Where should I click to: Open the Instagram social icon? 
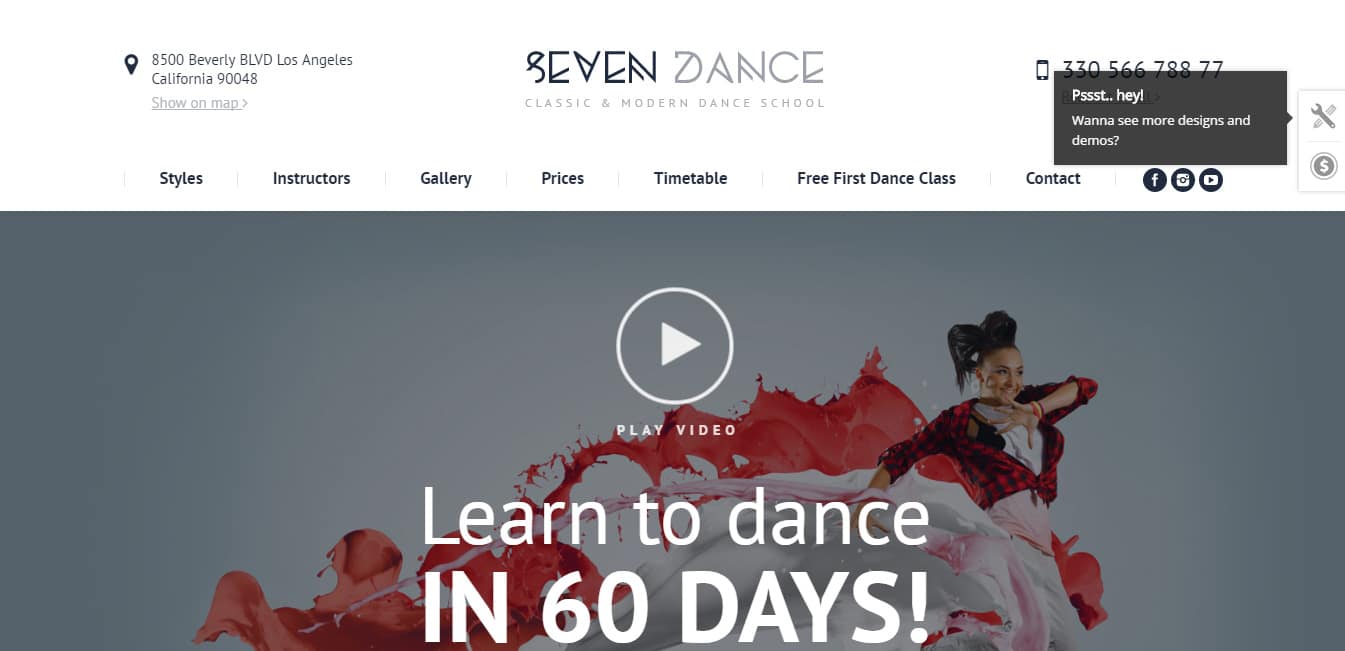pos(1183,180)
